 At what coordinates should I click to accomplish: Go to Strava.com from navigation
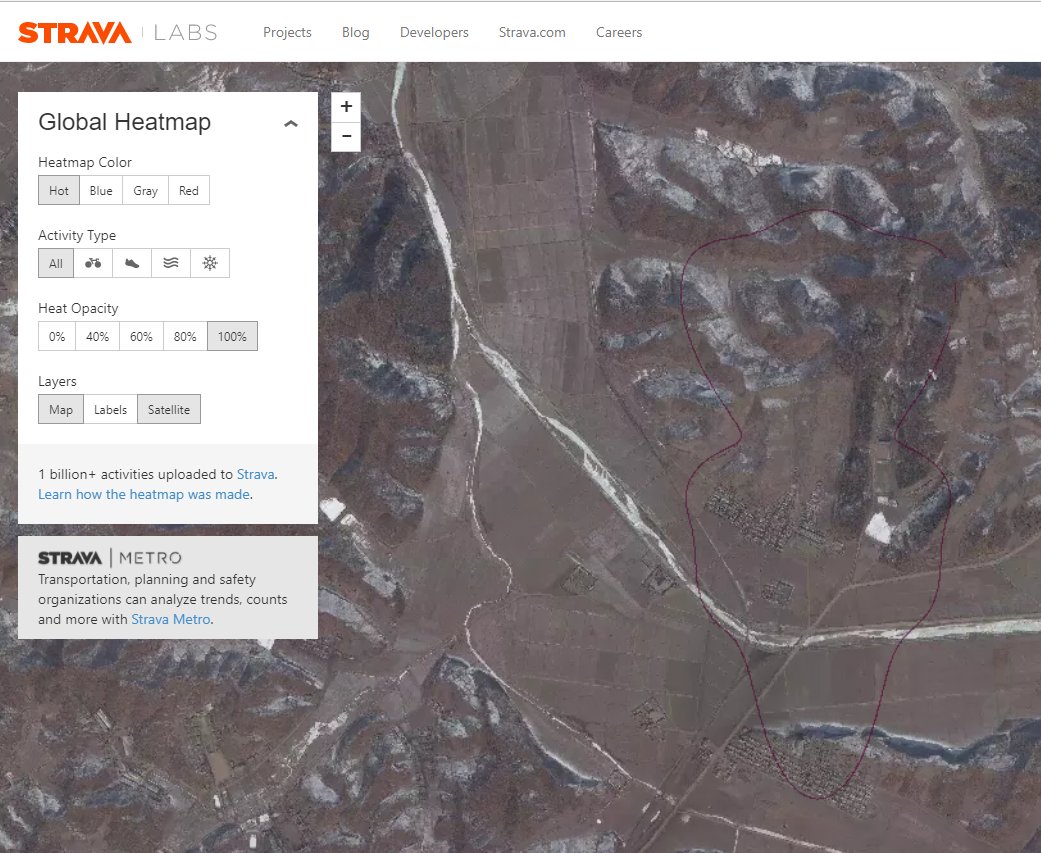[532, 33]
